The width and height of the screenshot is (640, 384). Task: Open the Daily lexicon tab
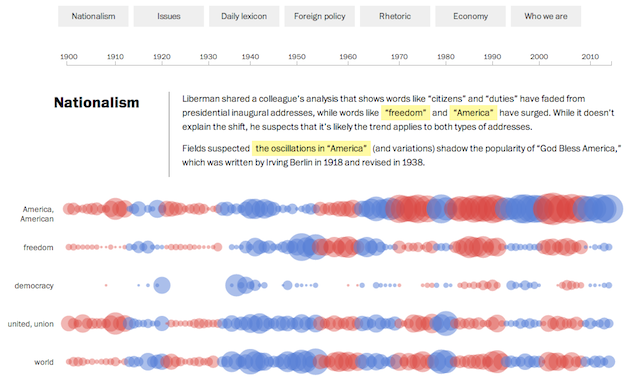[244, 16]
